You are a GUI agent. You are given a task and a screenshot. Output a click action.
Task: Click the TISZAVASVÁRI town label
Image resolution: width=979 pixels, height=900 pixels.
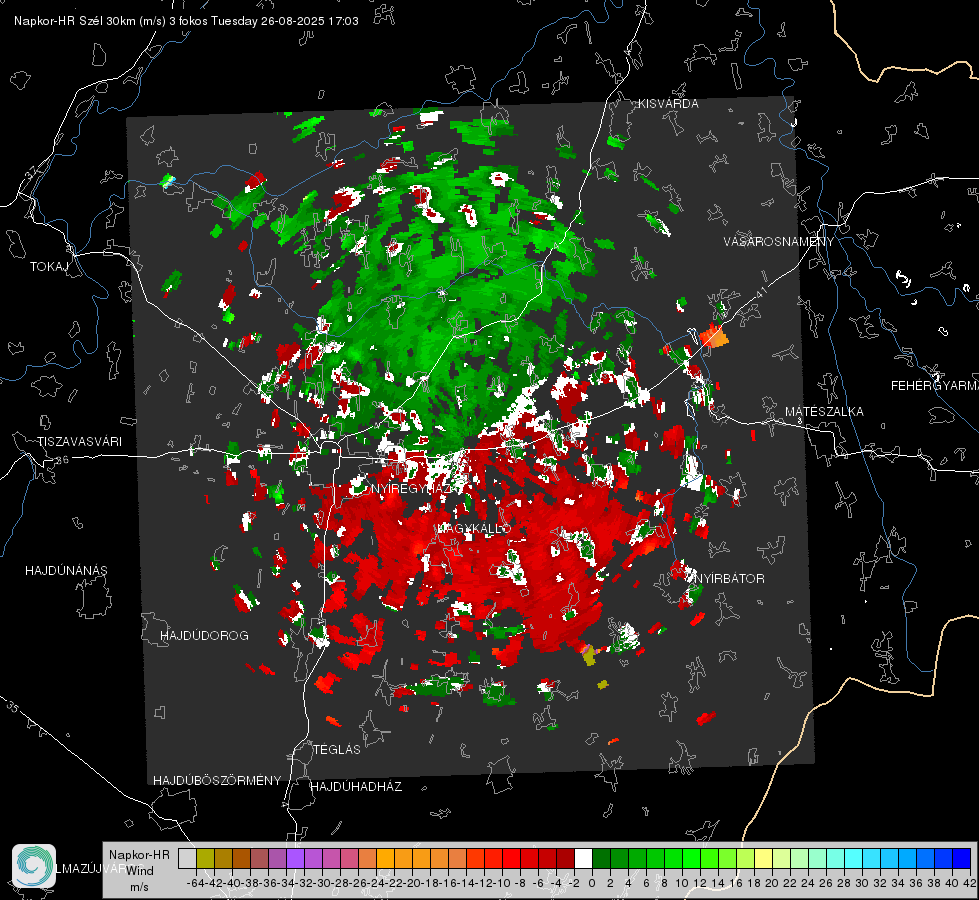(79, 442)
